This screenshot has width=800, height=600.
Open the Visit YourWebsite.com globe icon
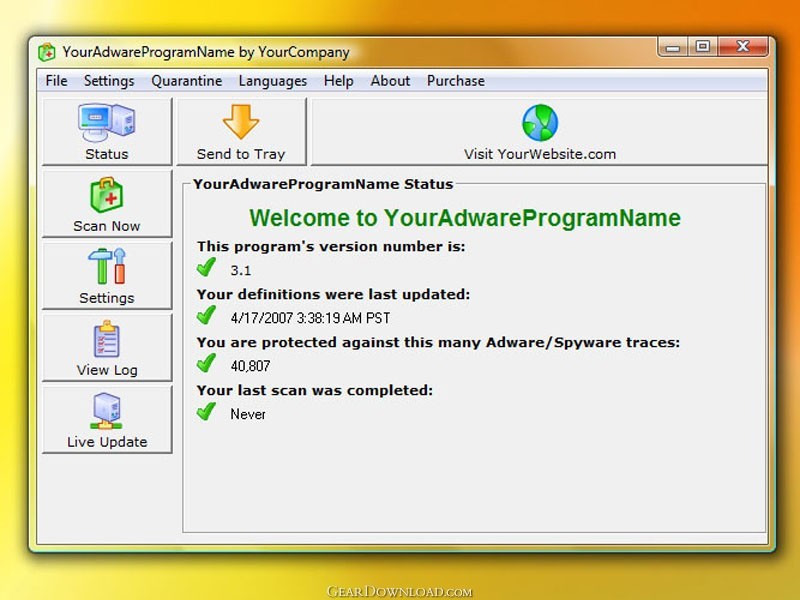540,122
